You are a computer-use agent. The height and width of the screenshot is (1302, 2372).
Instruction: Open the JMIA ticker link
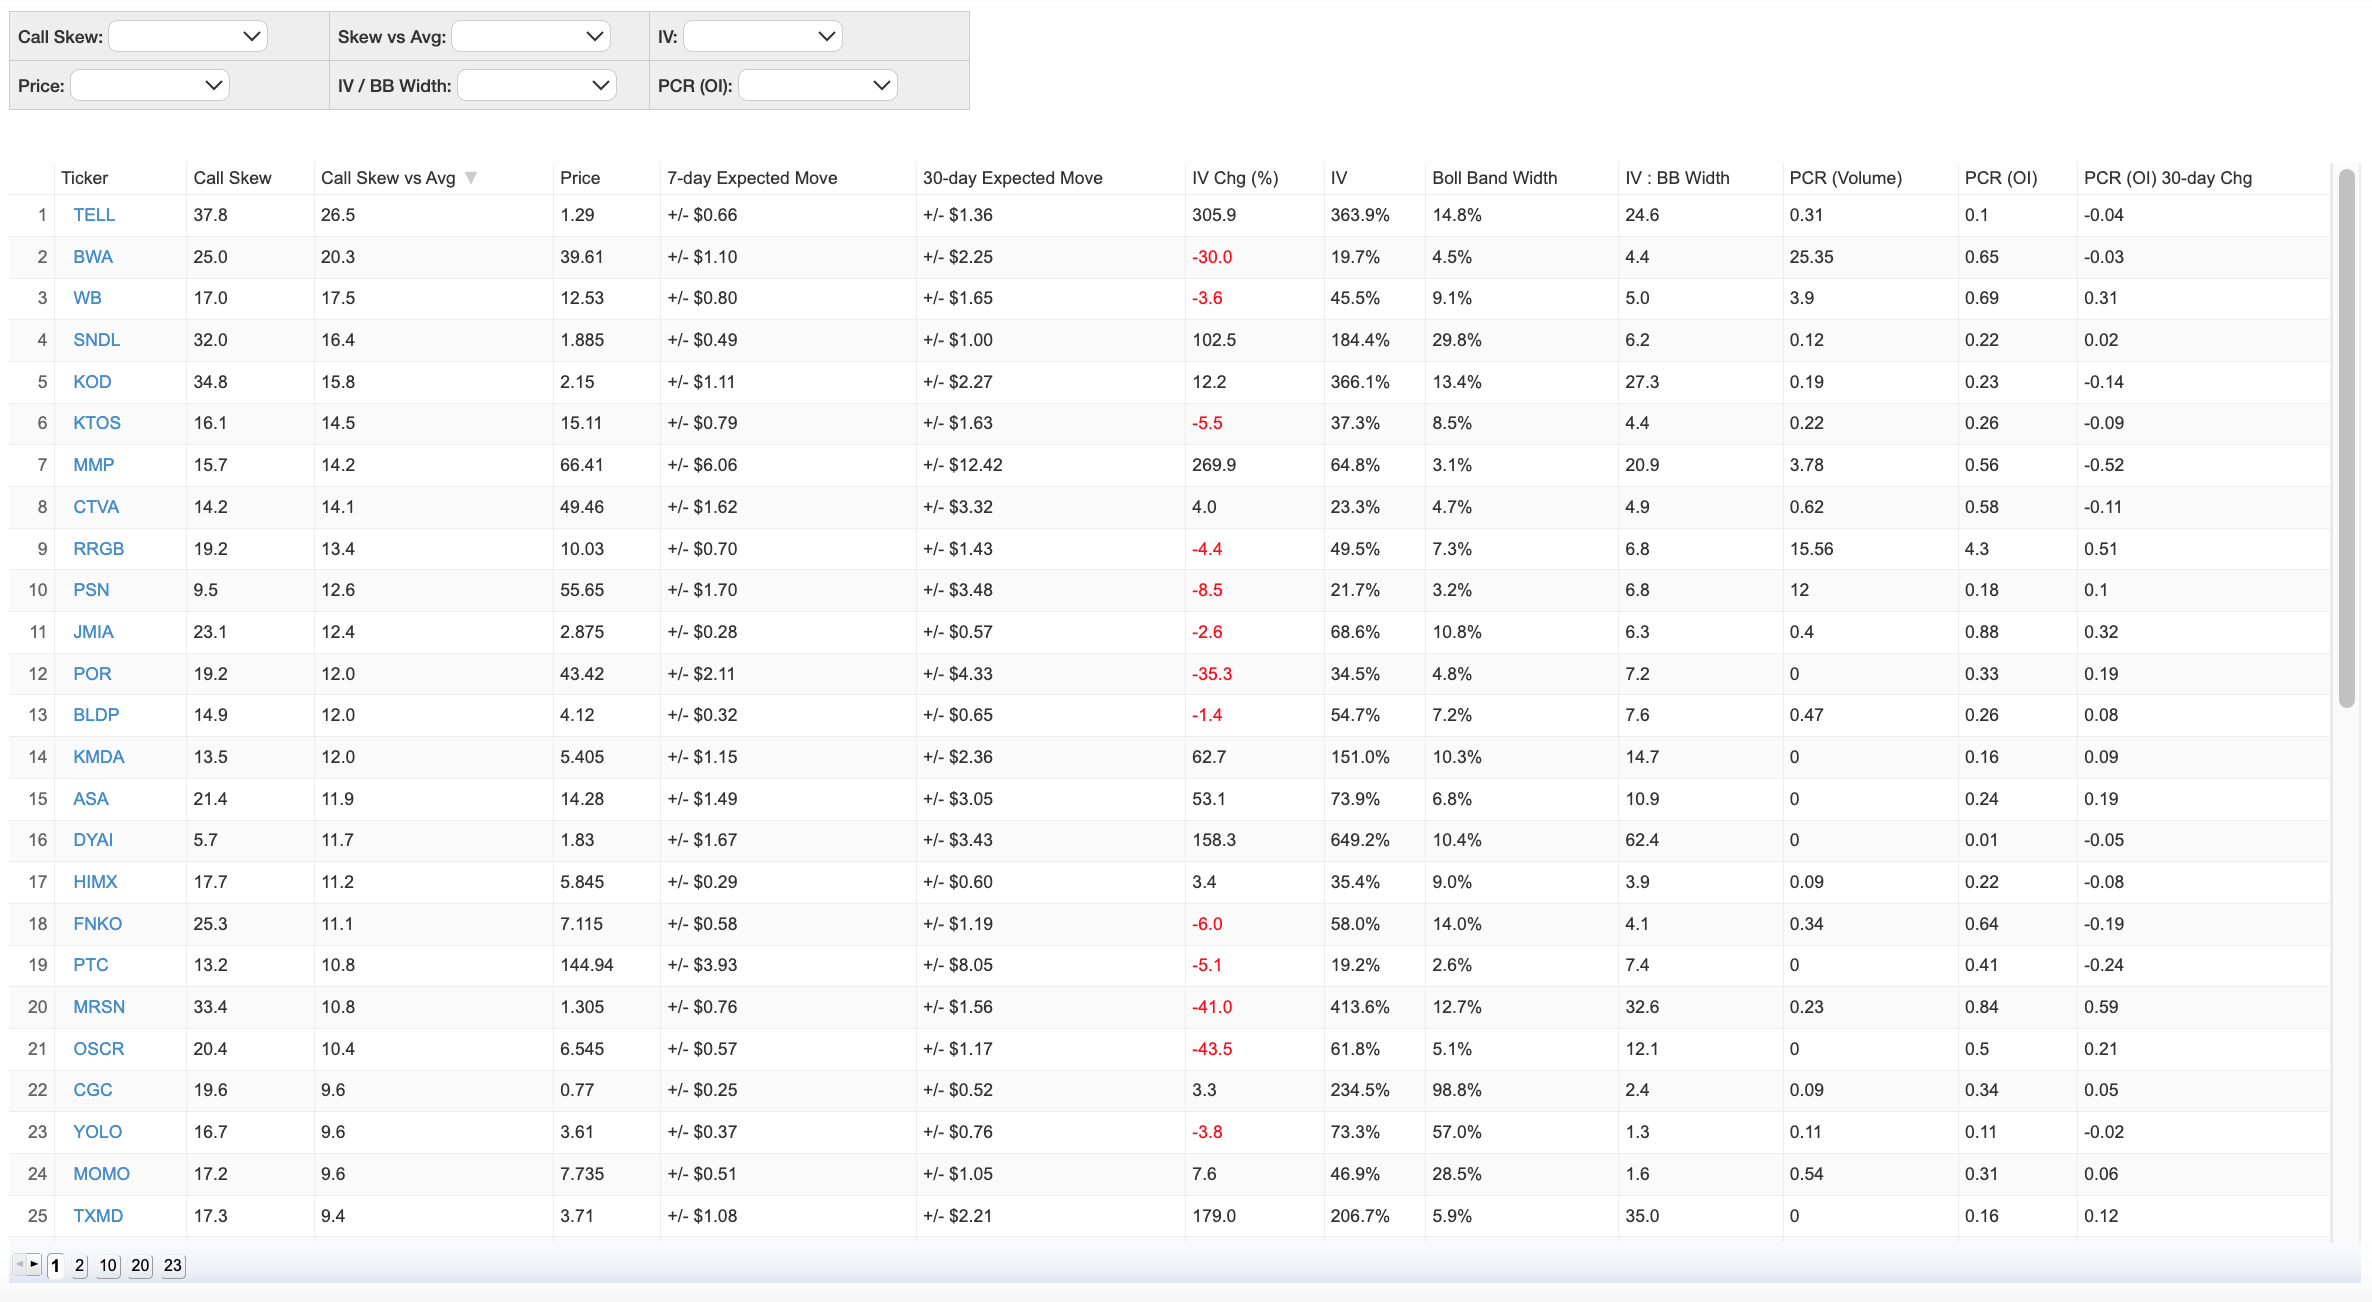(93, 632)
